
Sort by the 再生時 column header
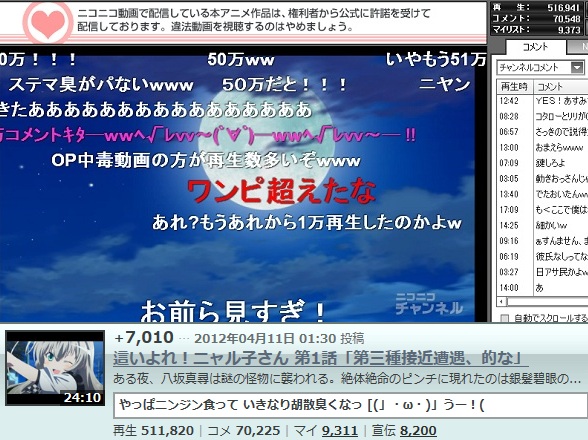point(514,87)
